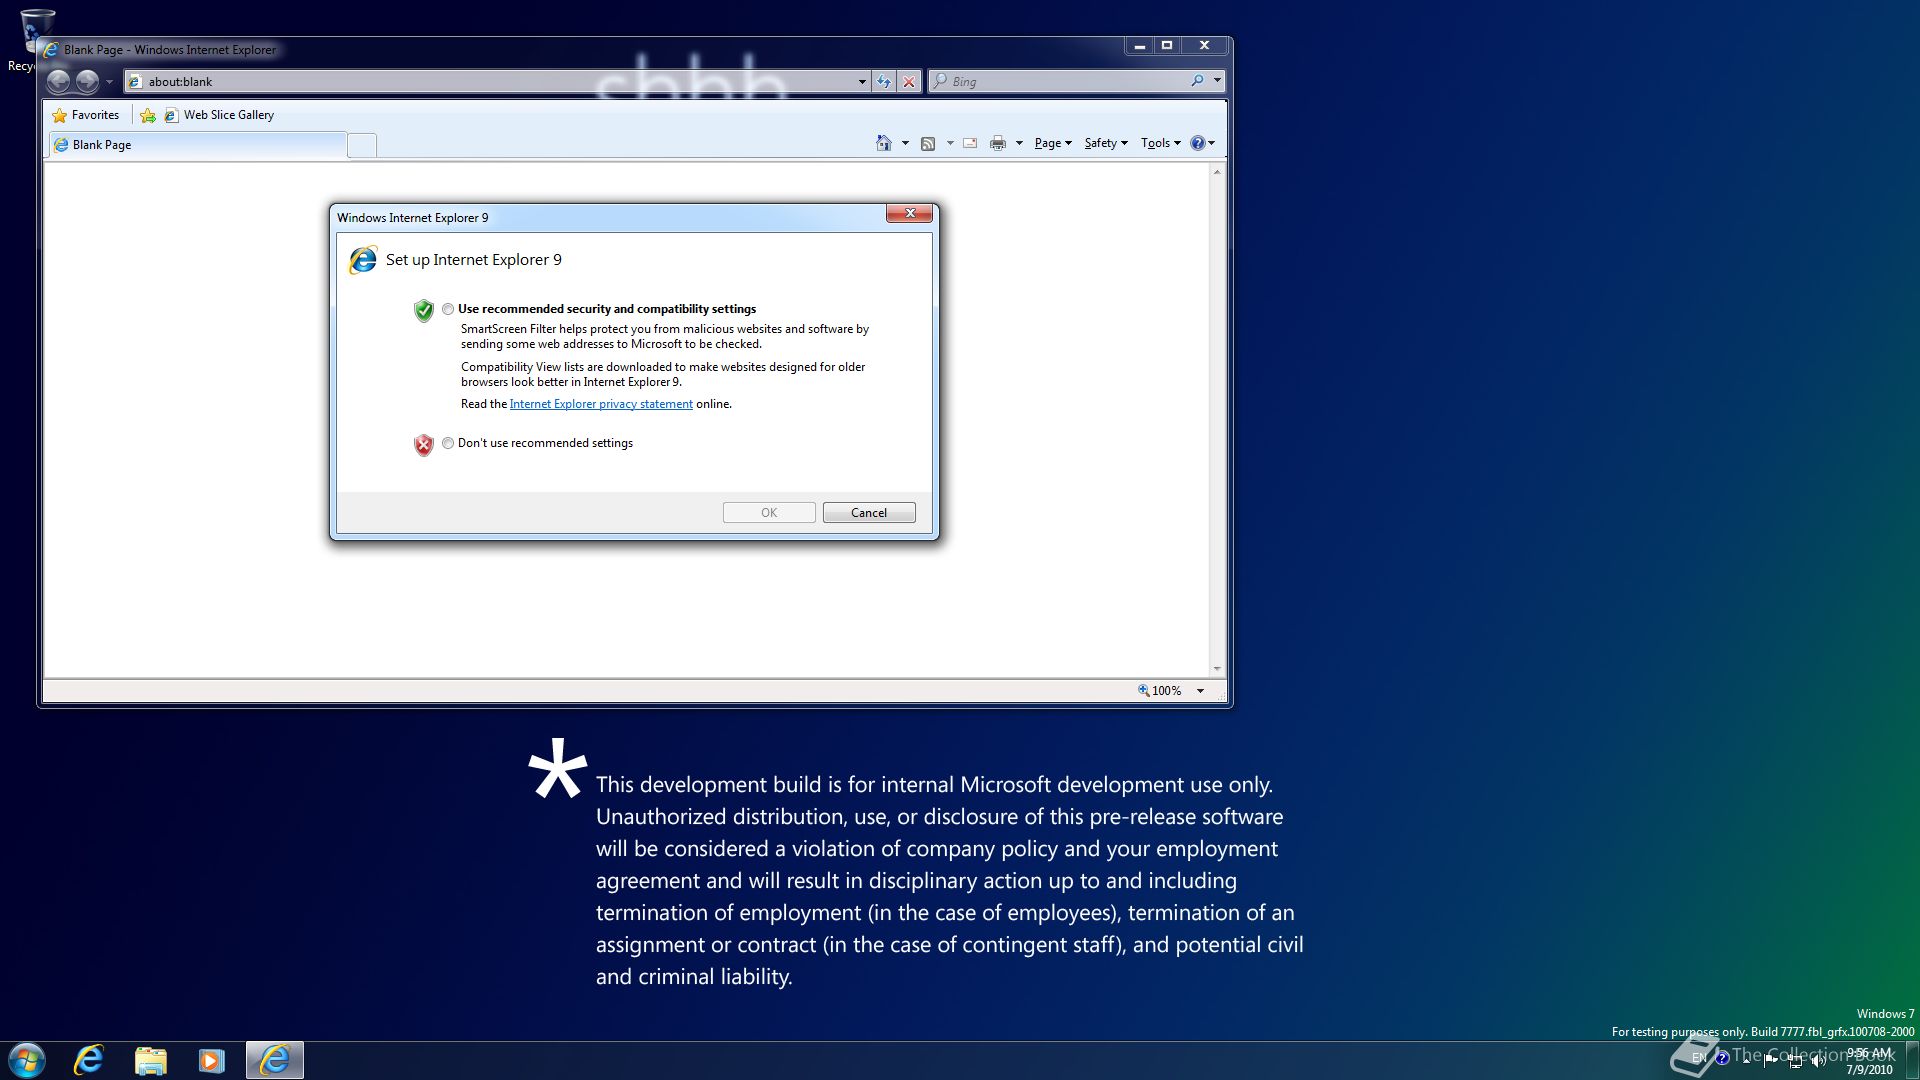1920x1080 pixels.
Task: Click the Action Center flag icon
Action: pyautogui.click(x=1771, y=1060)
